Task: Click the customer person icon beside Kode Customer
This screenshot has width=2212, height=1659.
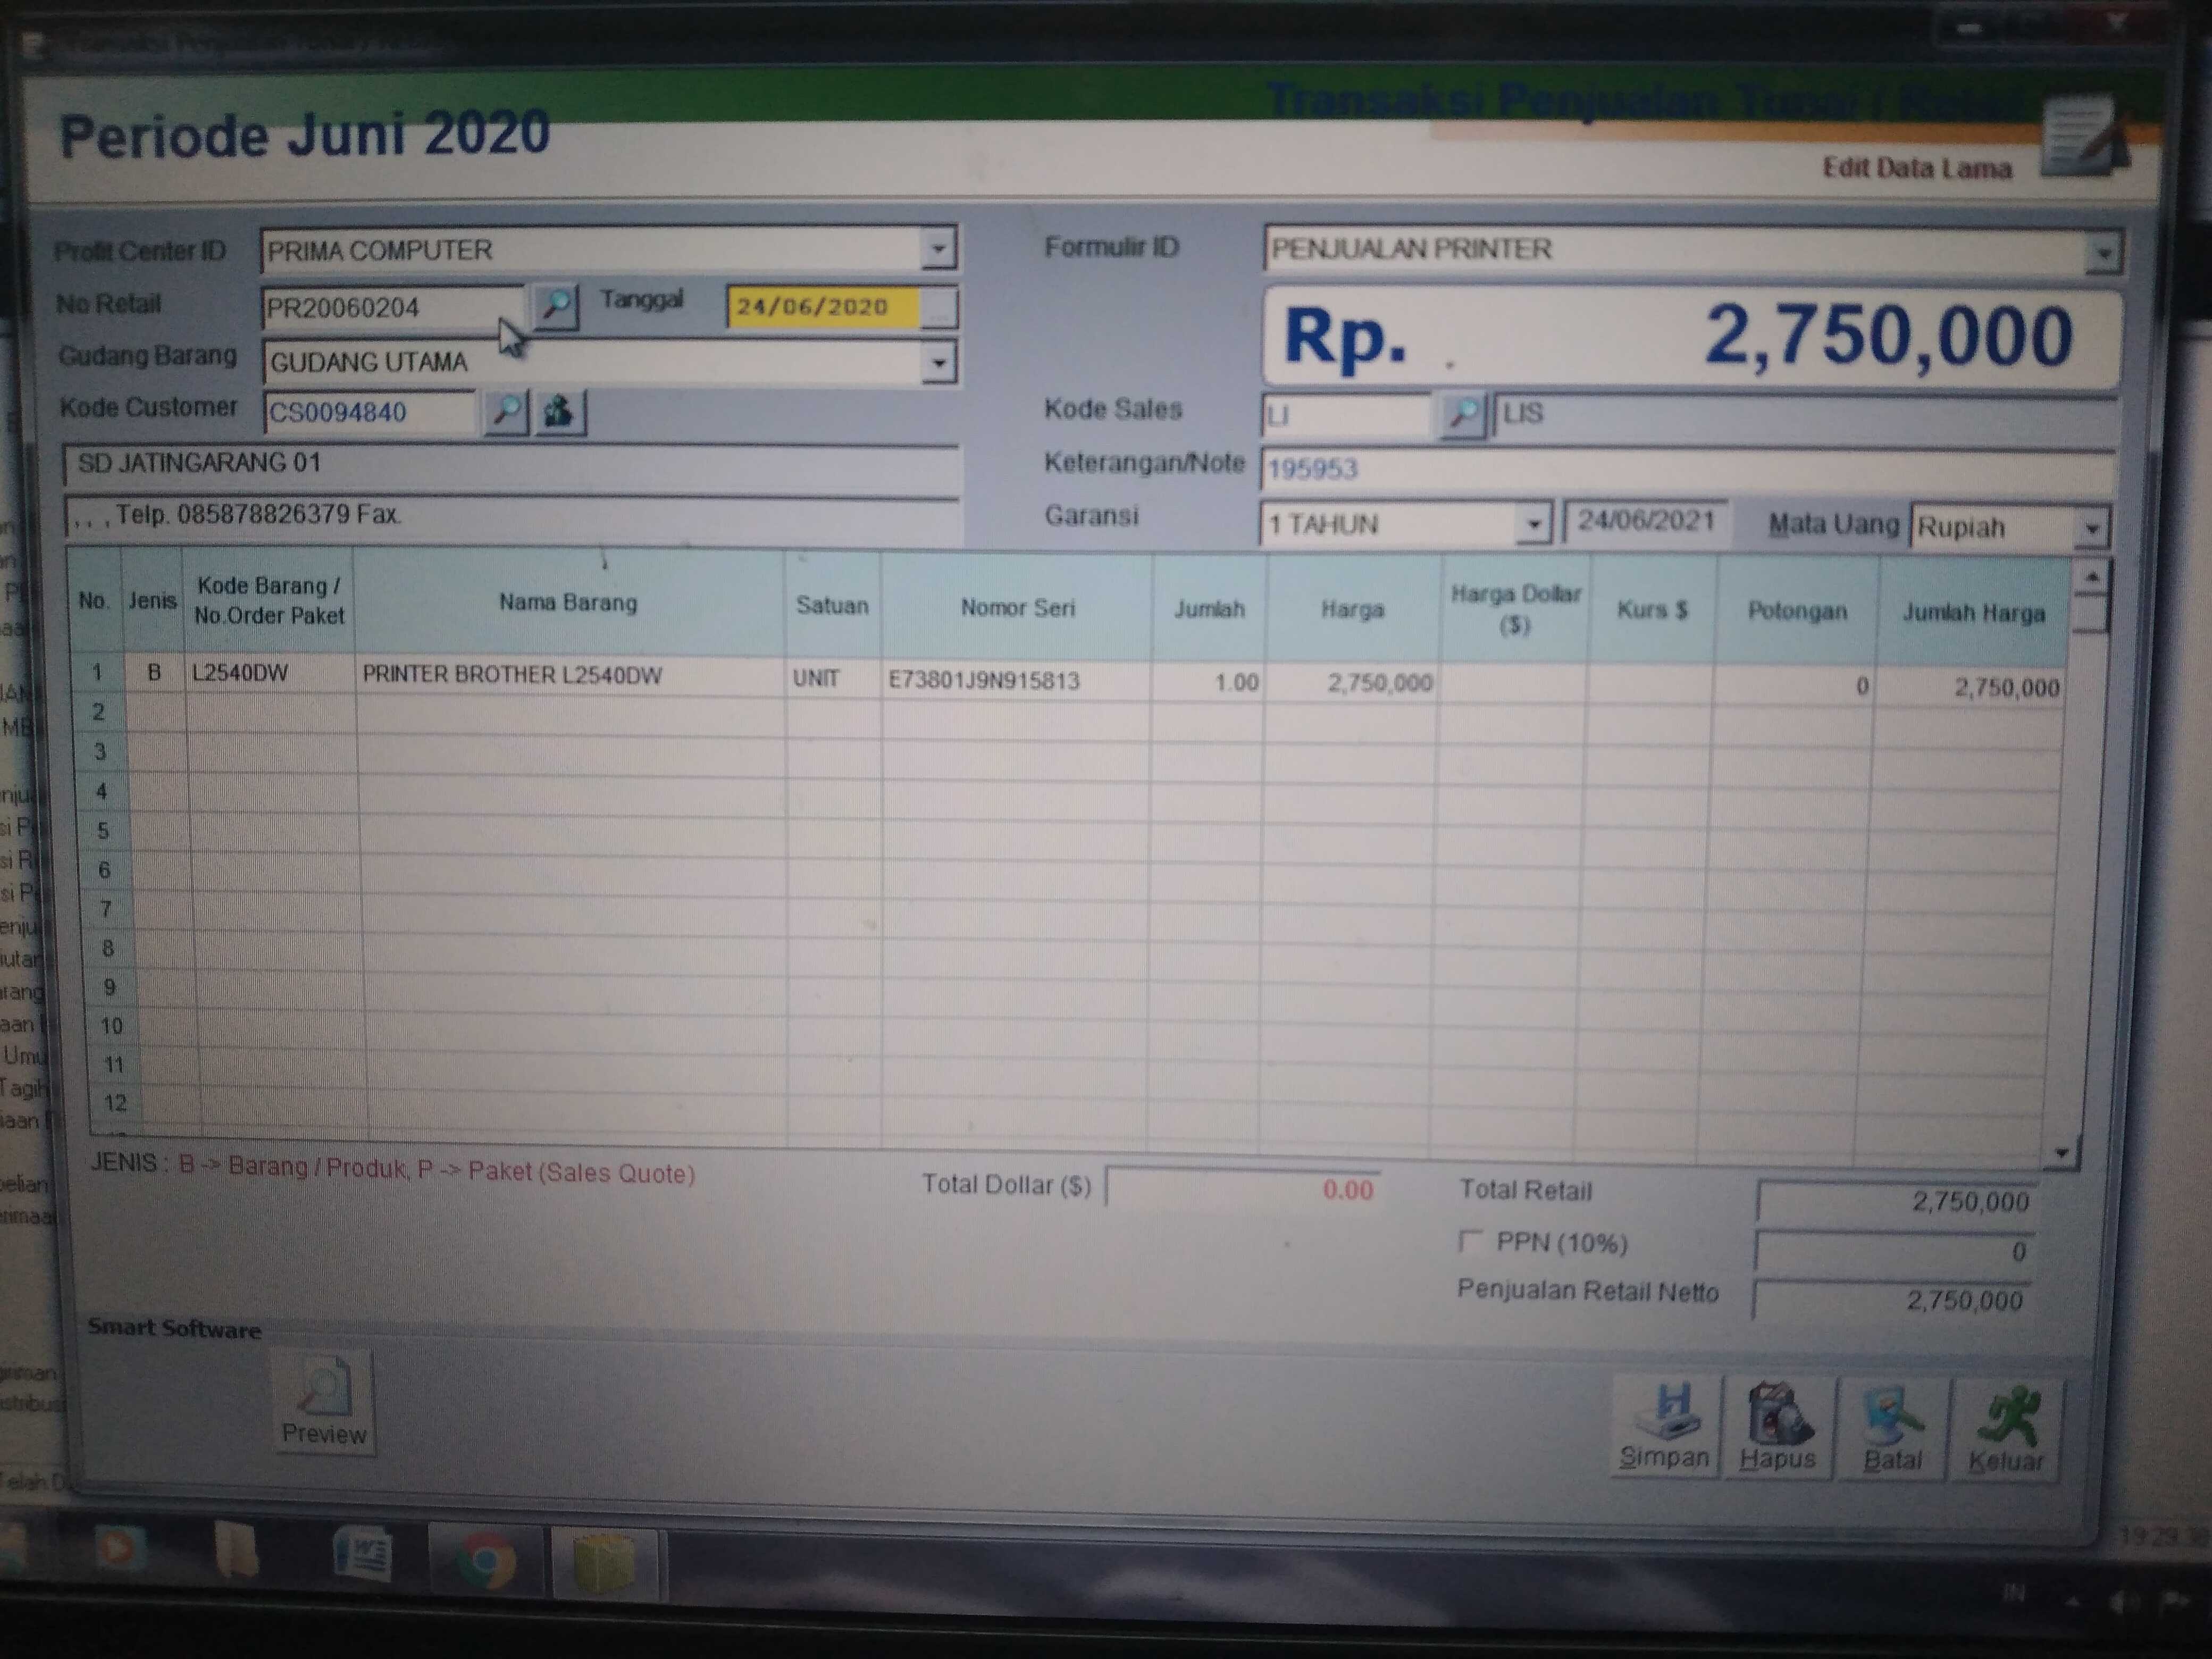Action: (559, 411)
